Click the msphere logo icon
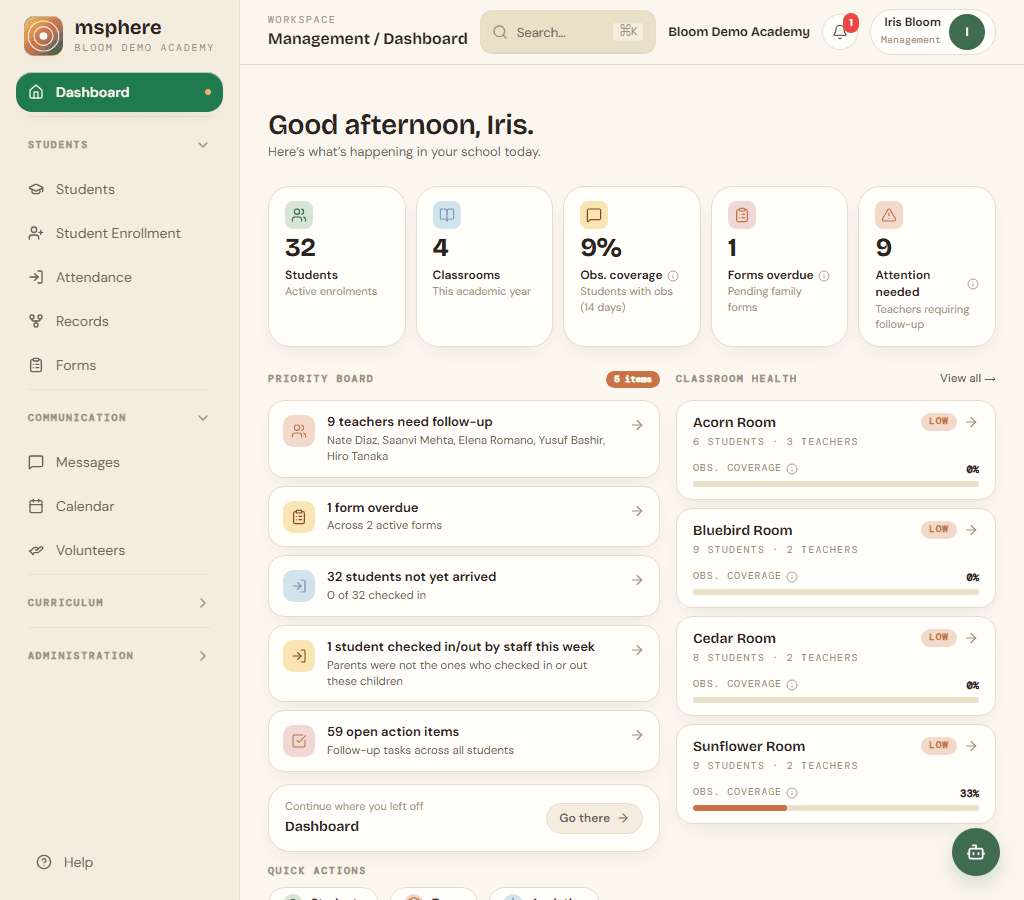 pyautogui.click(x=44, y=36)
